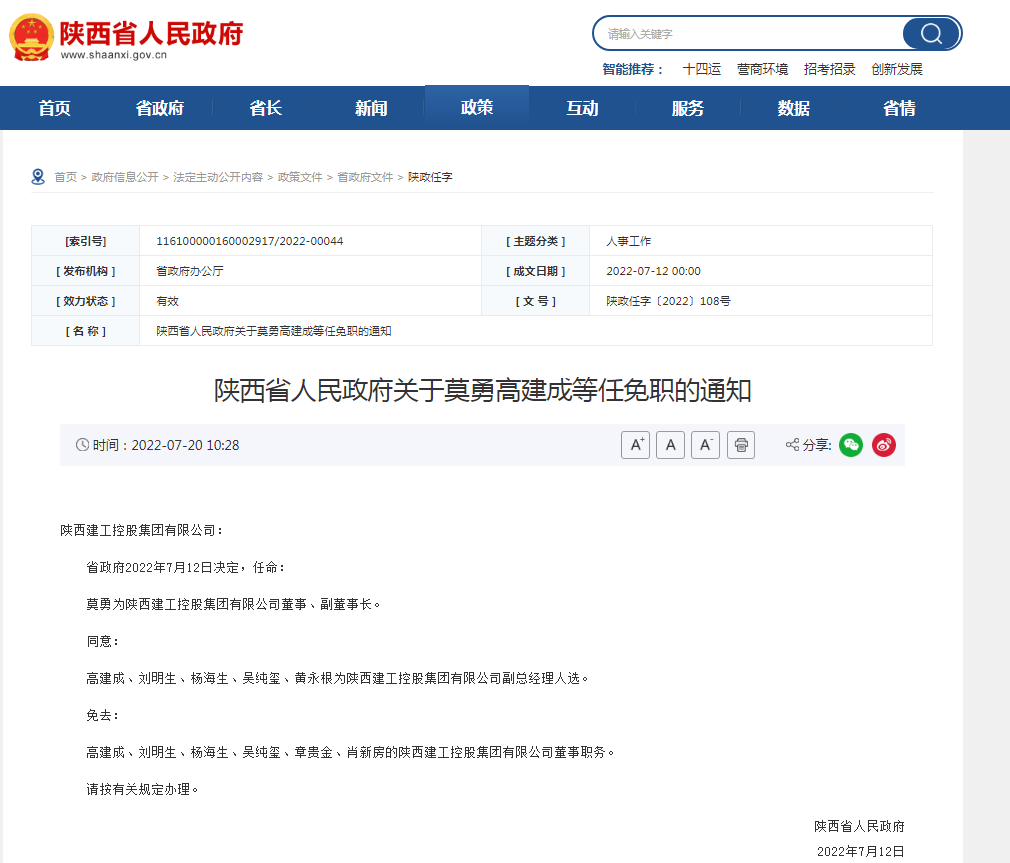
Task: Open the 营商环境 recommended link
Action: (764, 68)
